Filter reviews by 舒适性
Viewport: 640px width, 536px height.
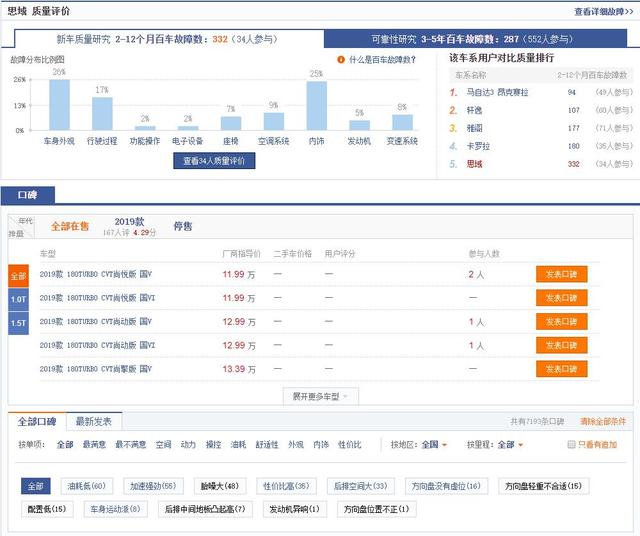[267, 445]
